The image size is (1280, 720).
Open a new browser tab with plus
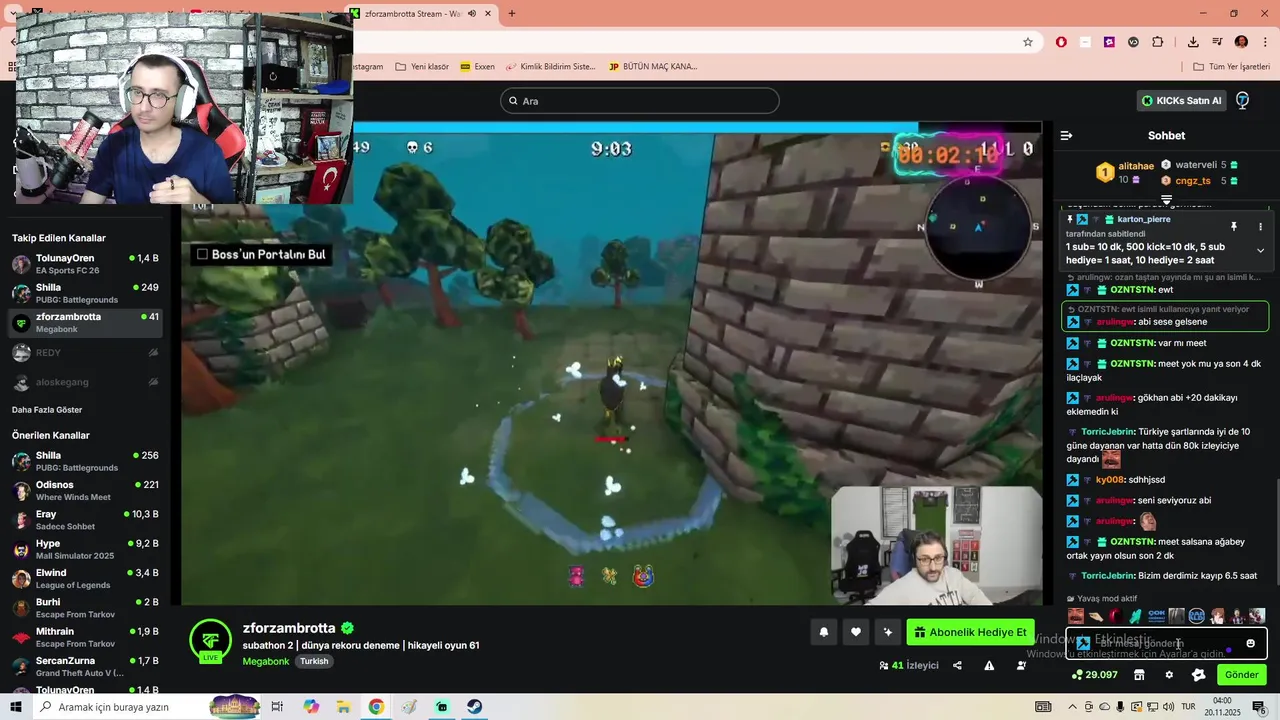point(512,13)
